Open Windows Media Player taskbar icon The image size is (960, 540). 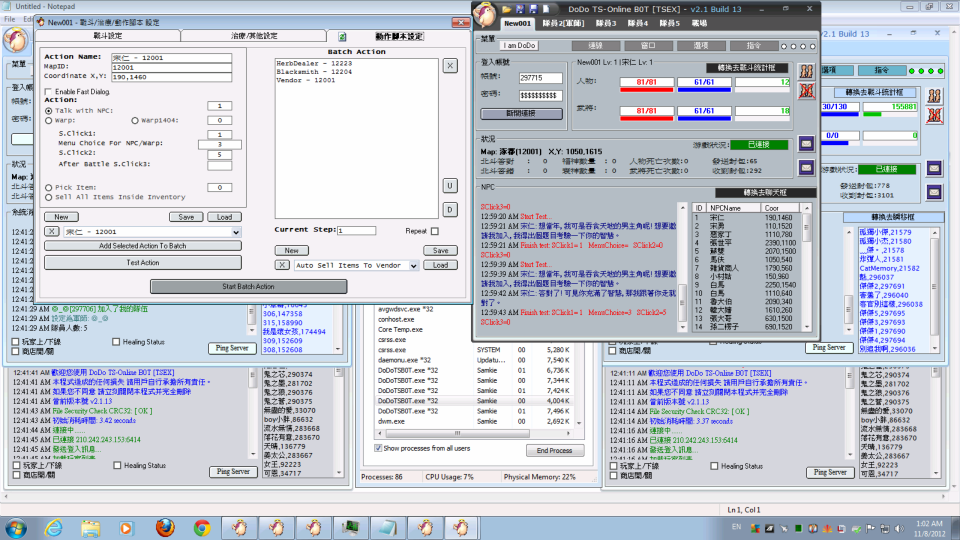click(126, 528)
